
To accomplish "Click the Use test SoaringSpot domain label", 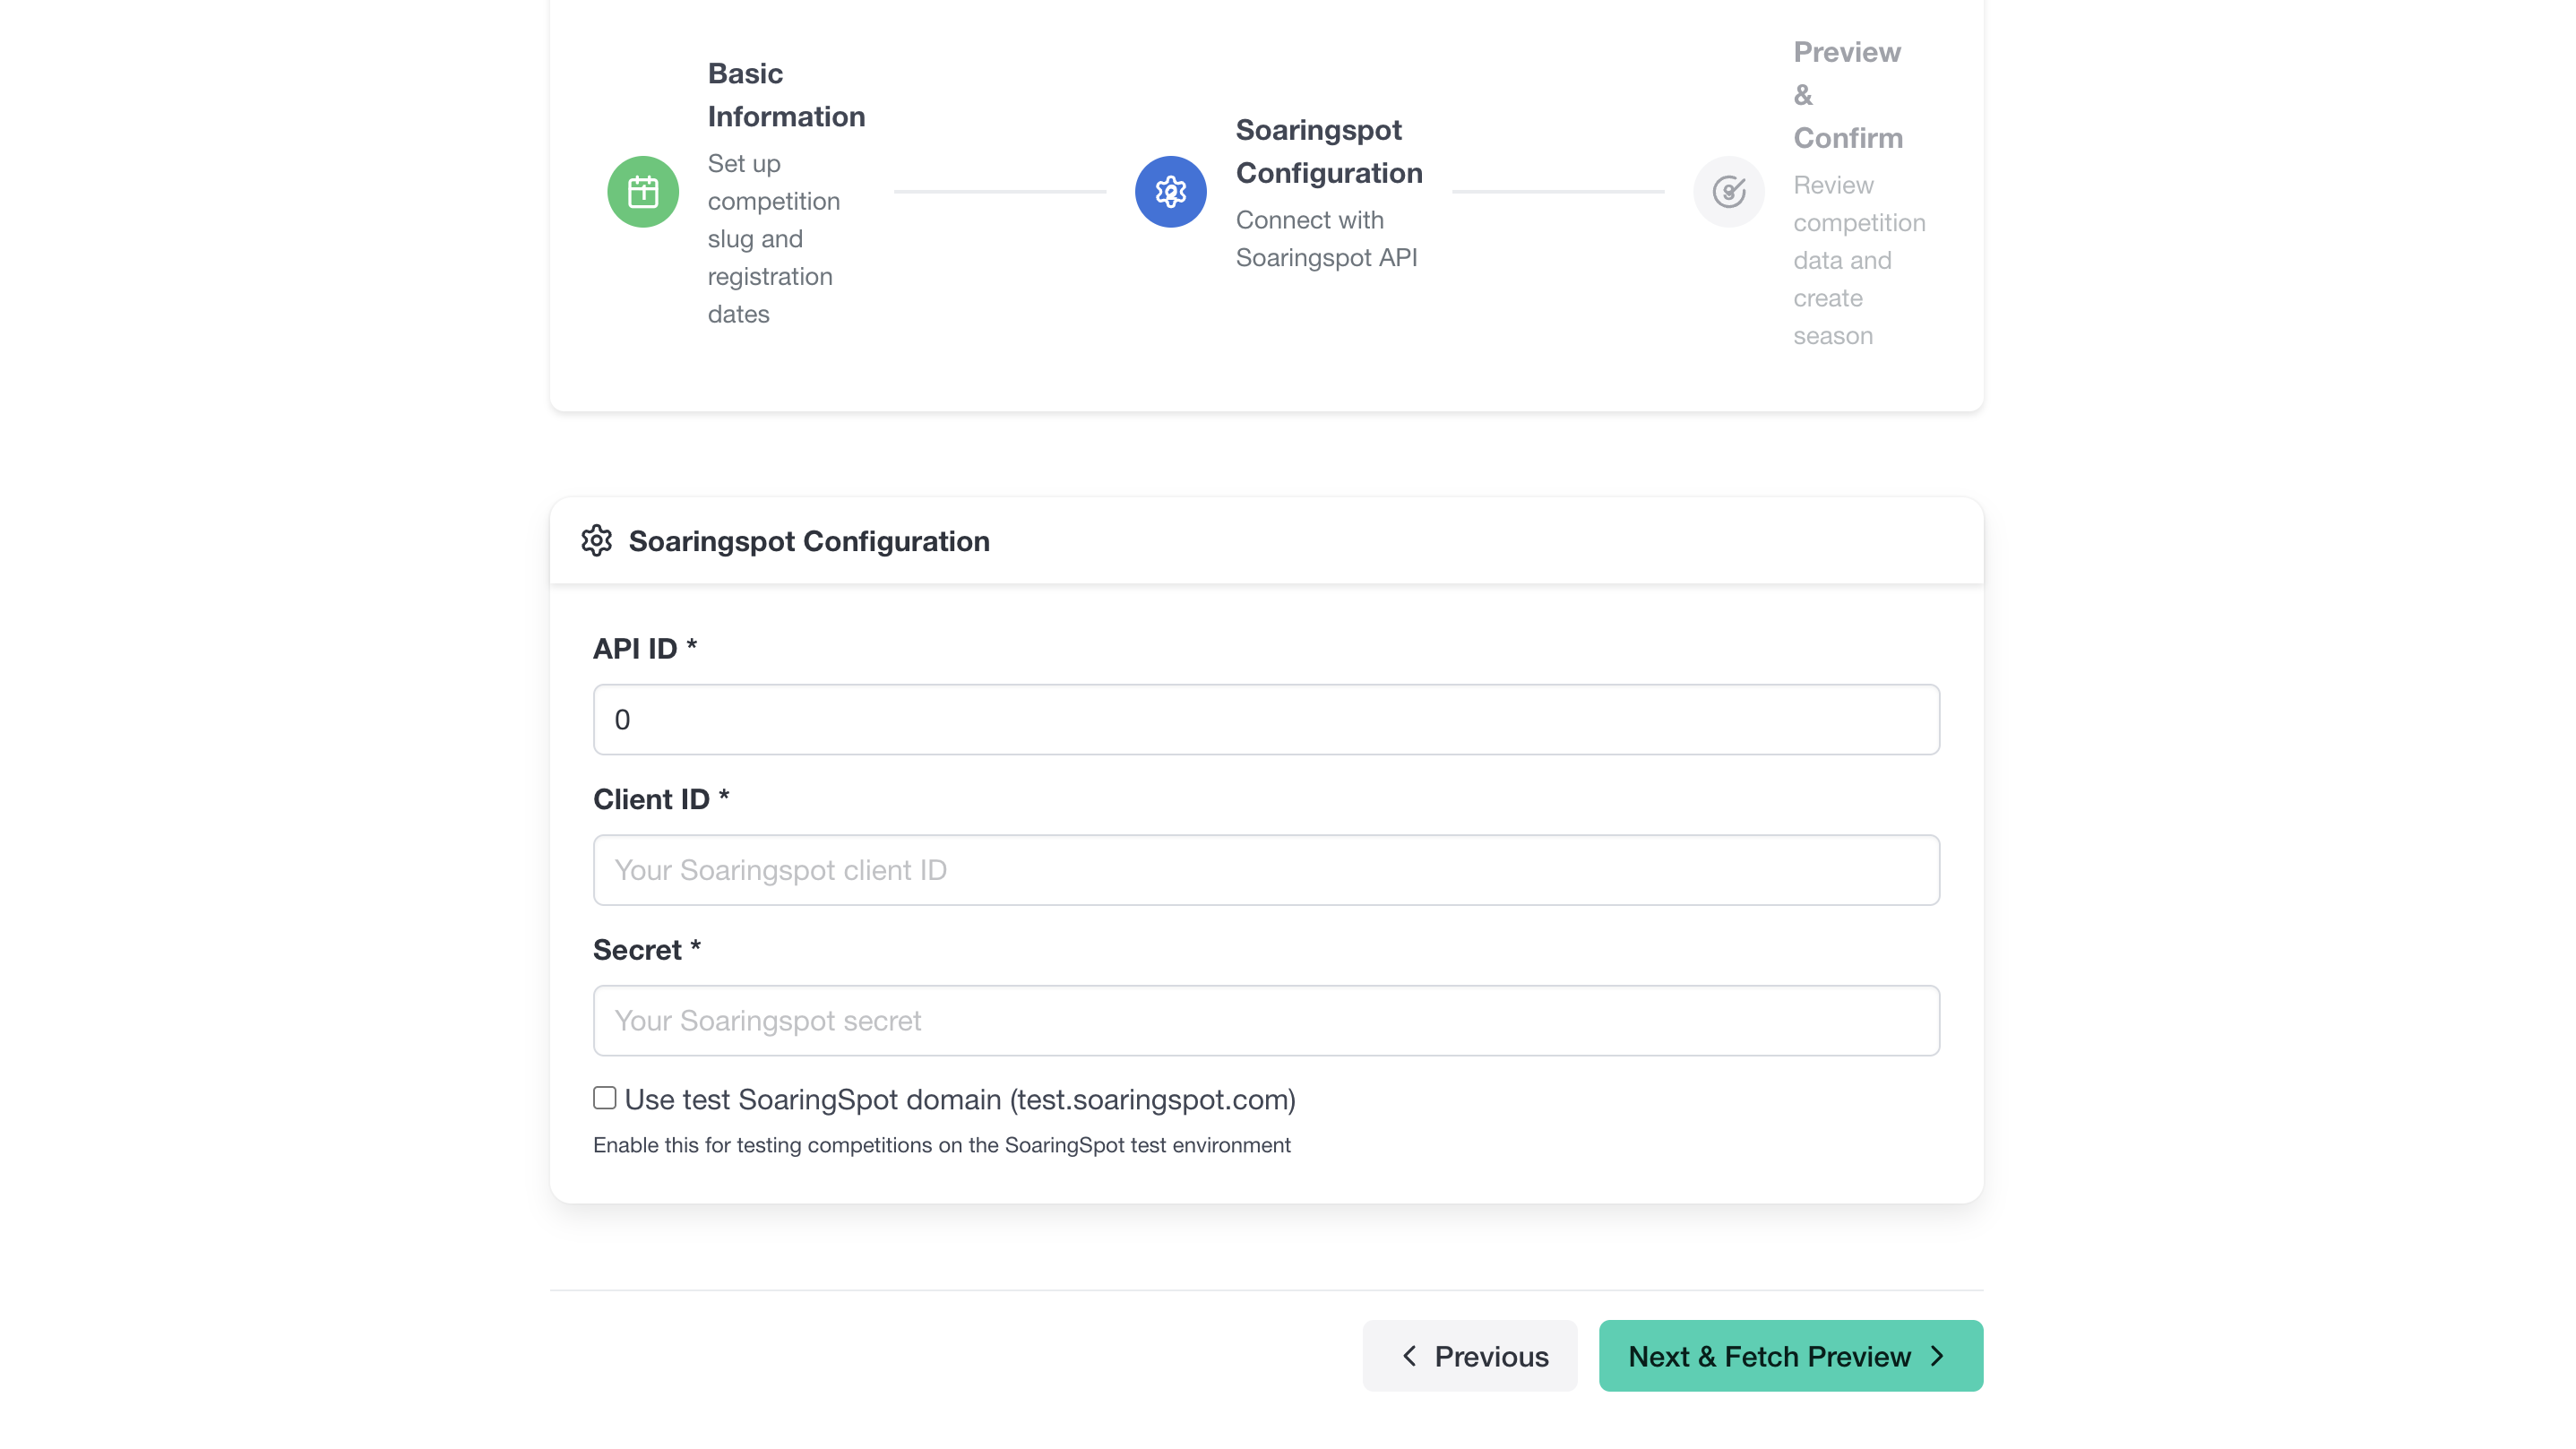I will [960, 1100].
